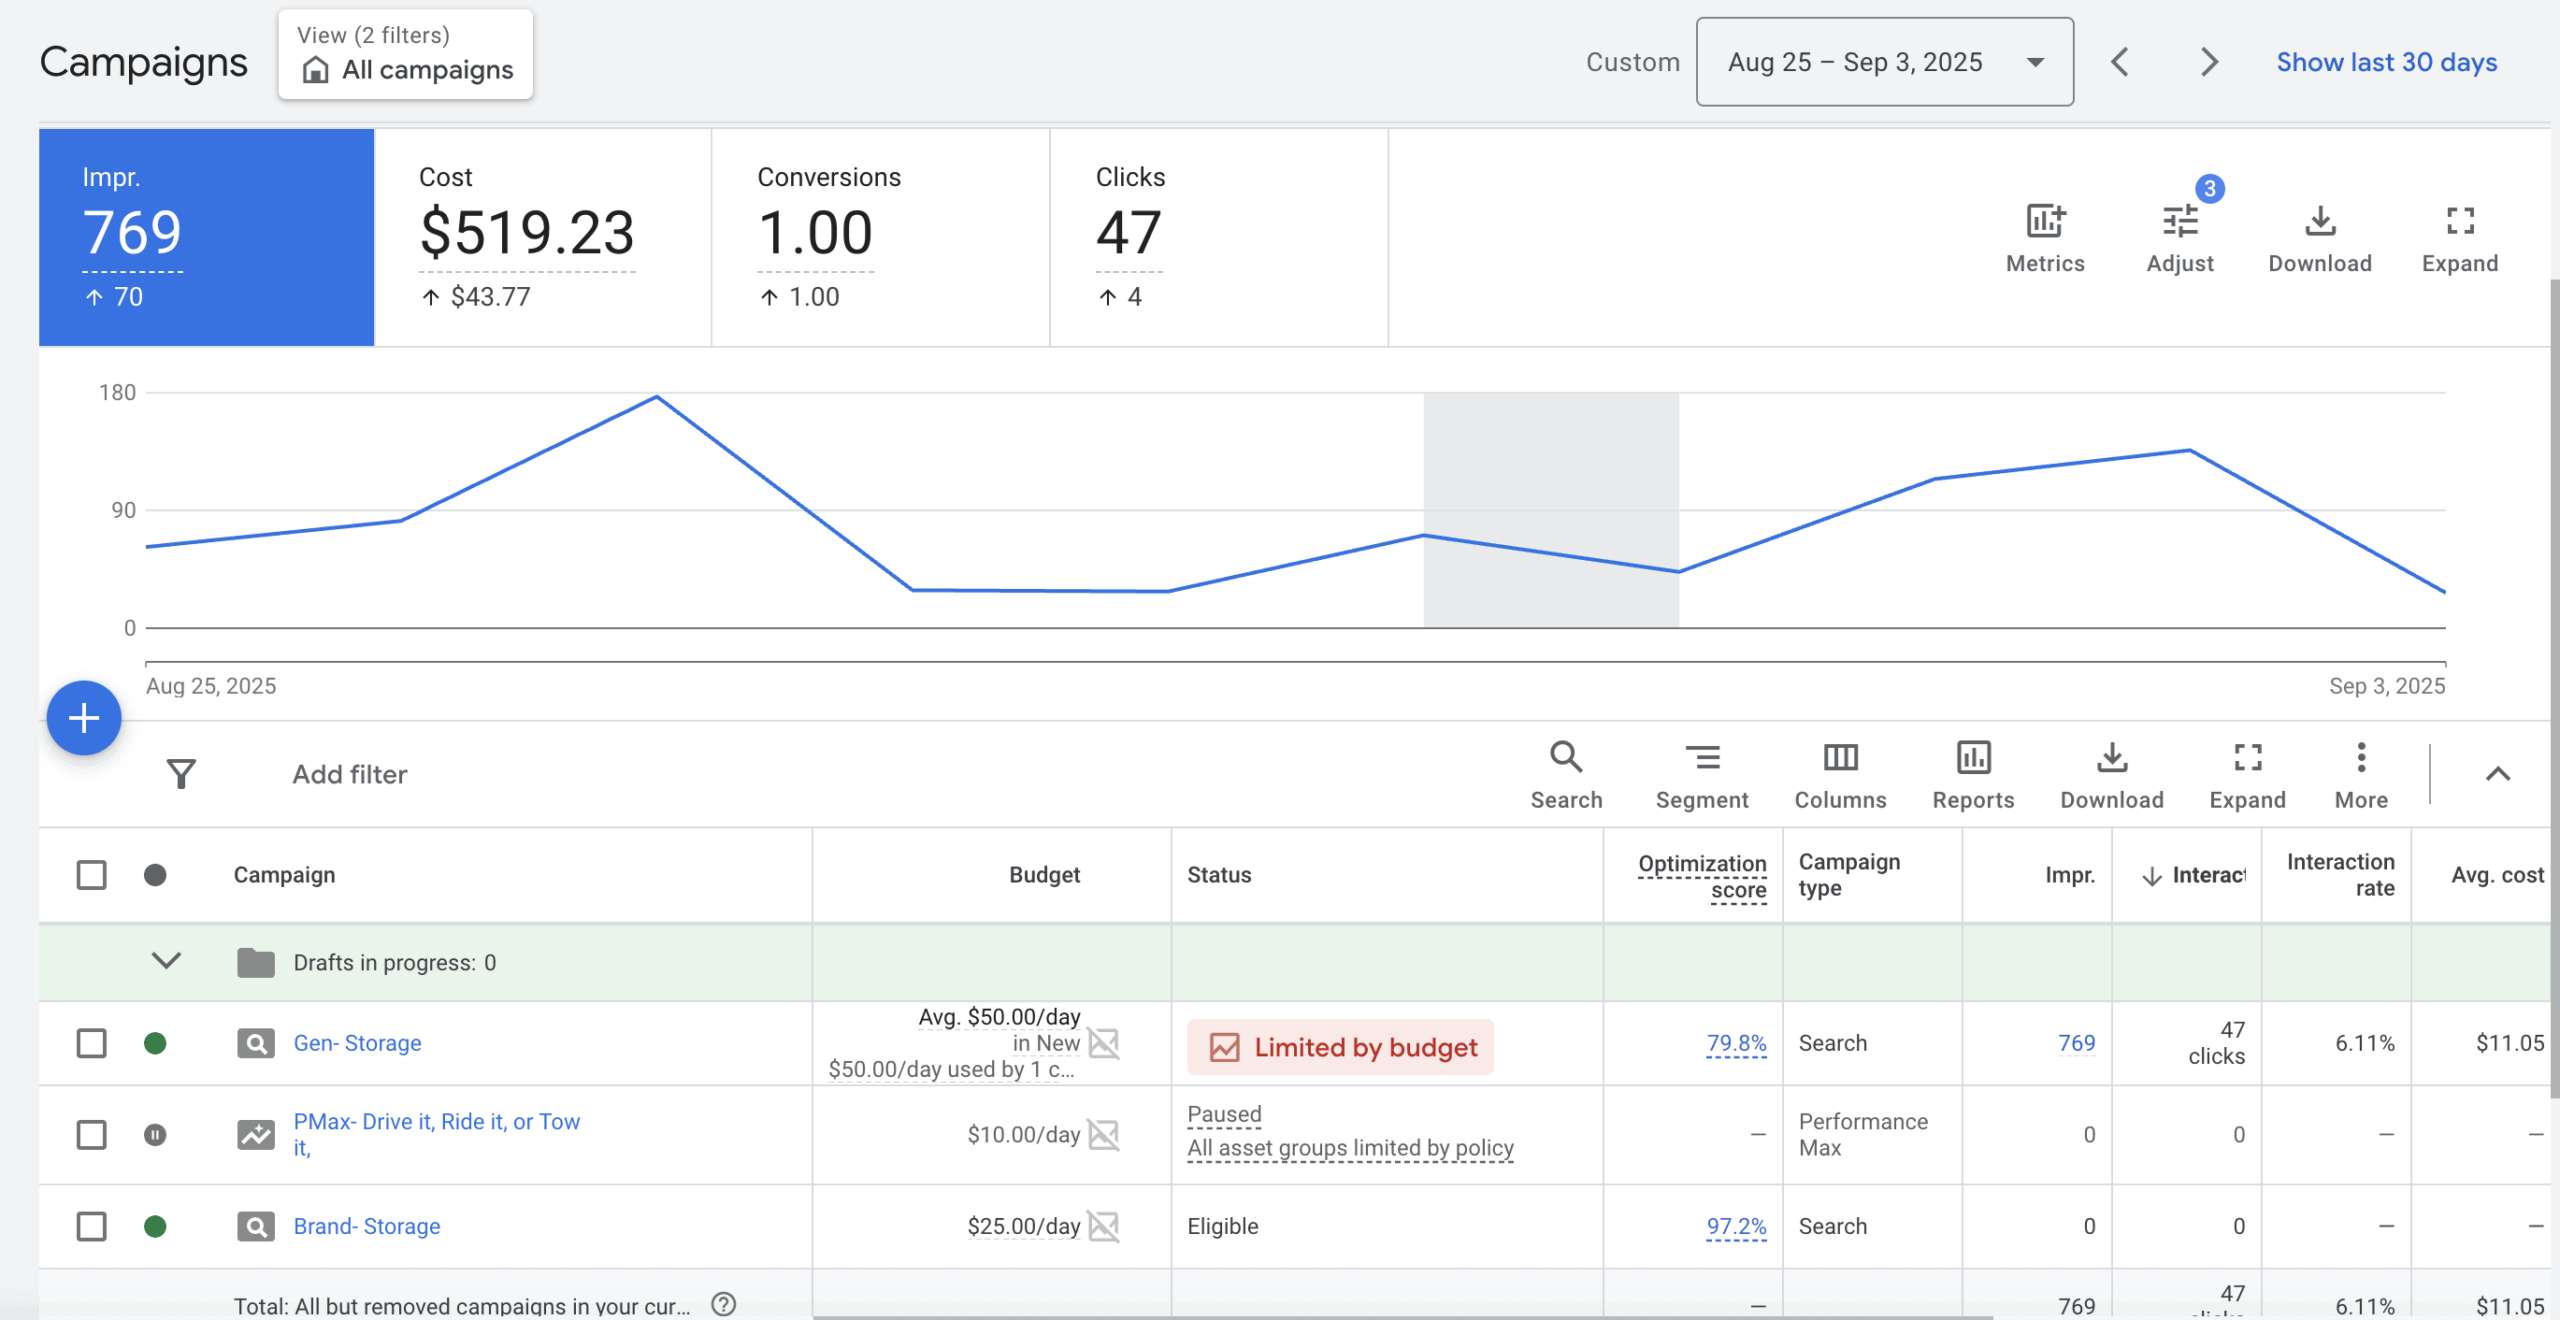Open the More options three-dot menu

coord(2361,758)
